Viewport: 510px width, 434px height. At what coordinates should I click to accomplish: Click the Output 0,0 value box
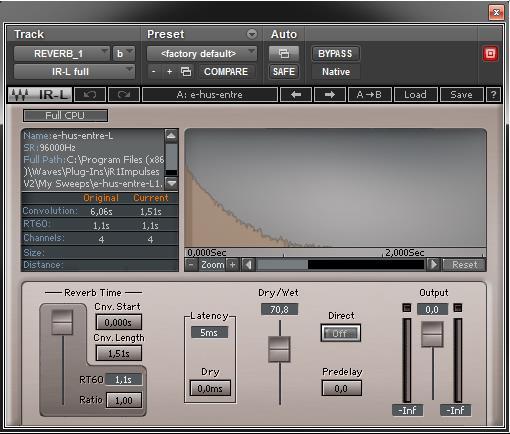click(432, 310)
